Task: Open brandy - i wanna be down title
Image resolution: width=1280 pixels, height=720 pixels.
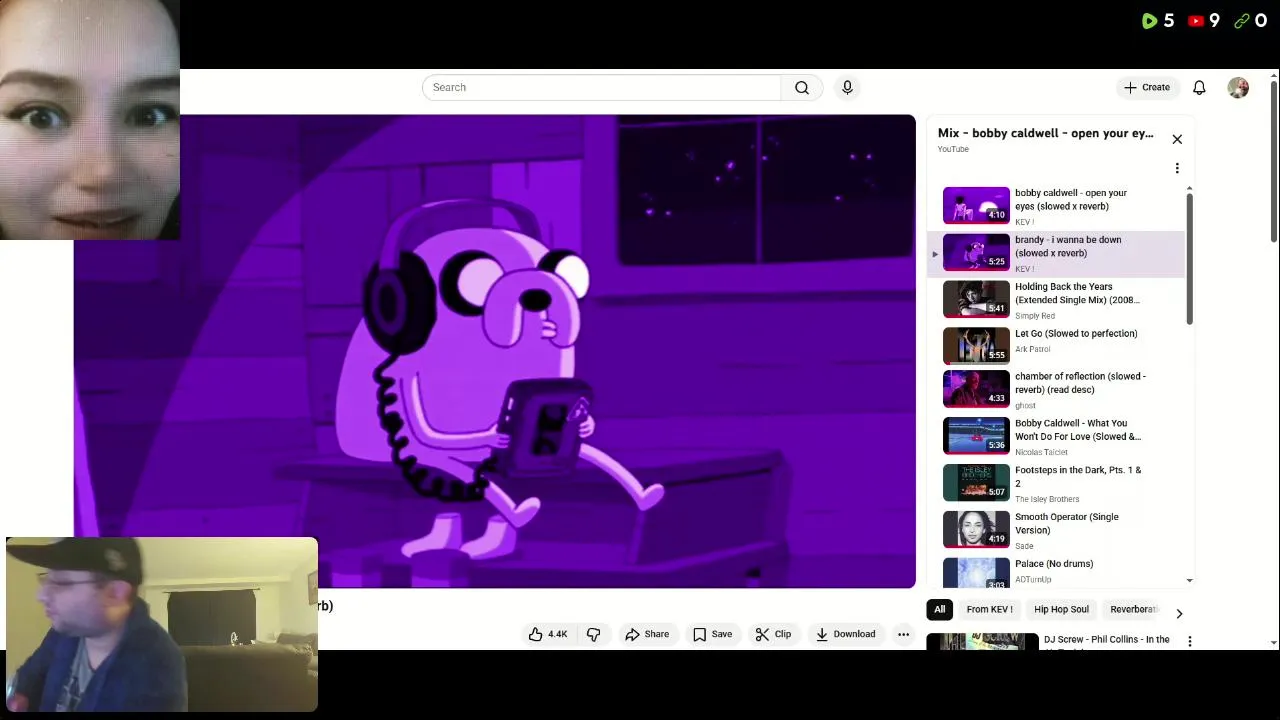Action: (x=1068, y=246)
